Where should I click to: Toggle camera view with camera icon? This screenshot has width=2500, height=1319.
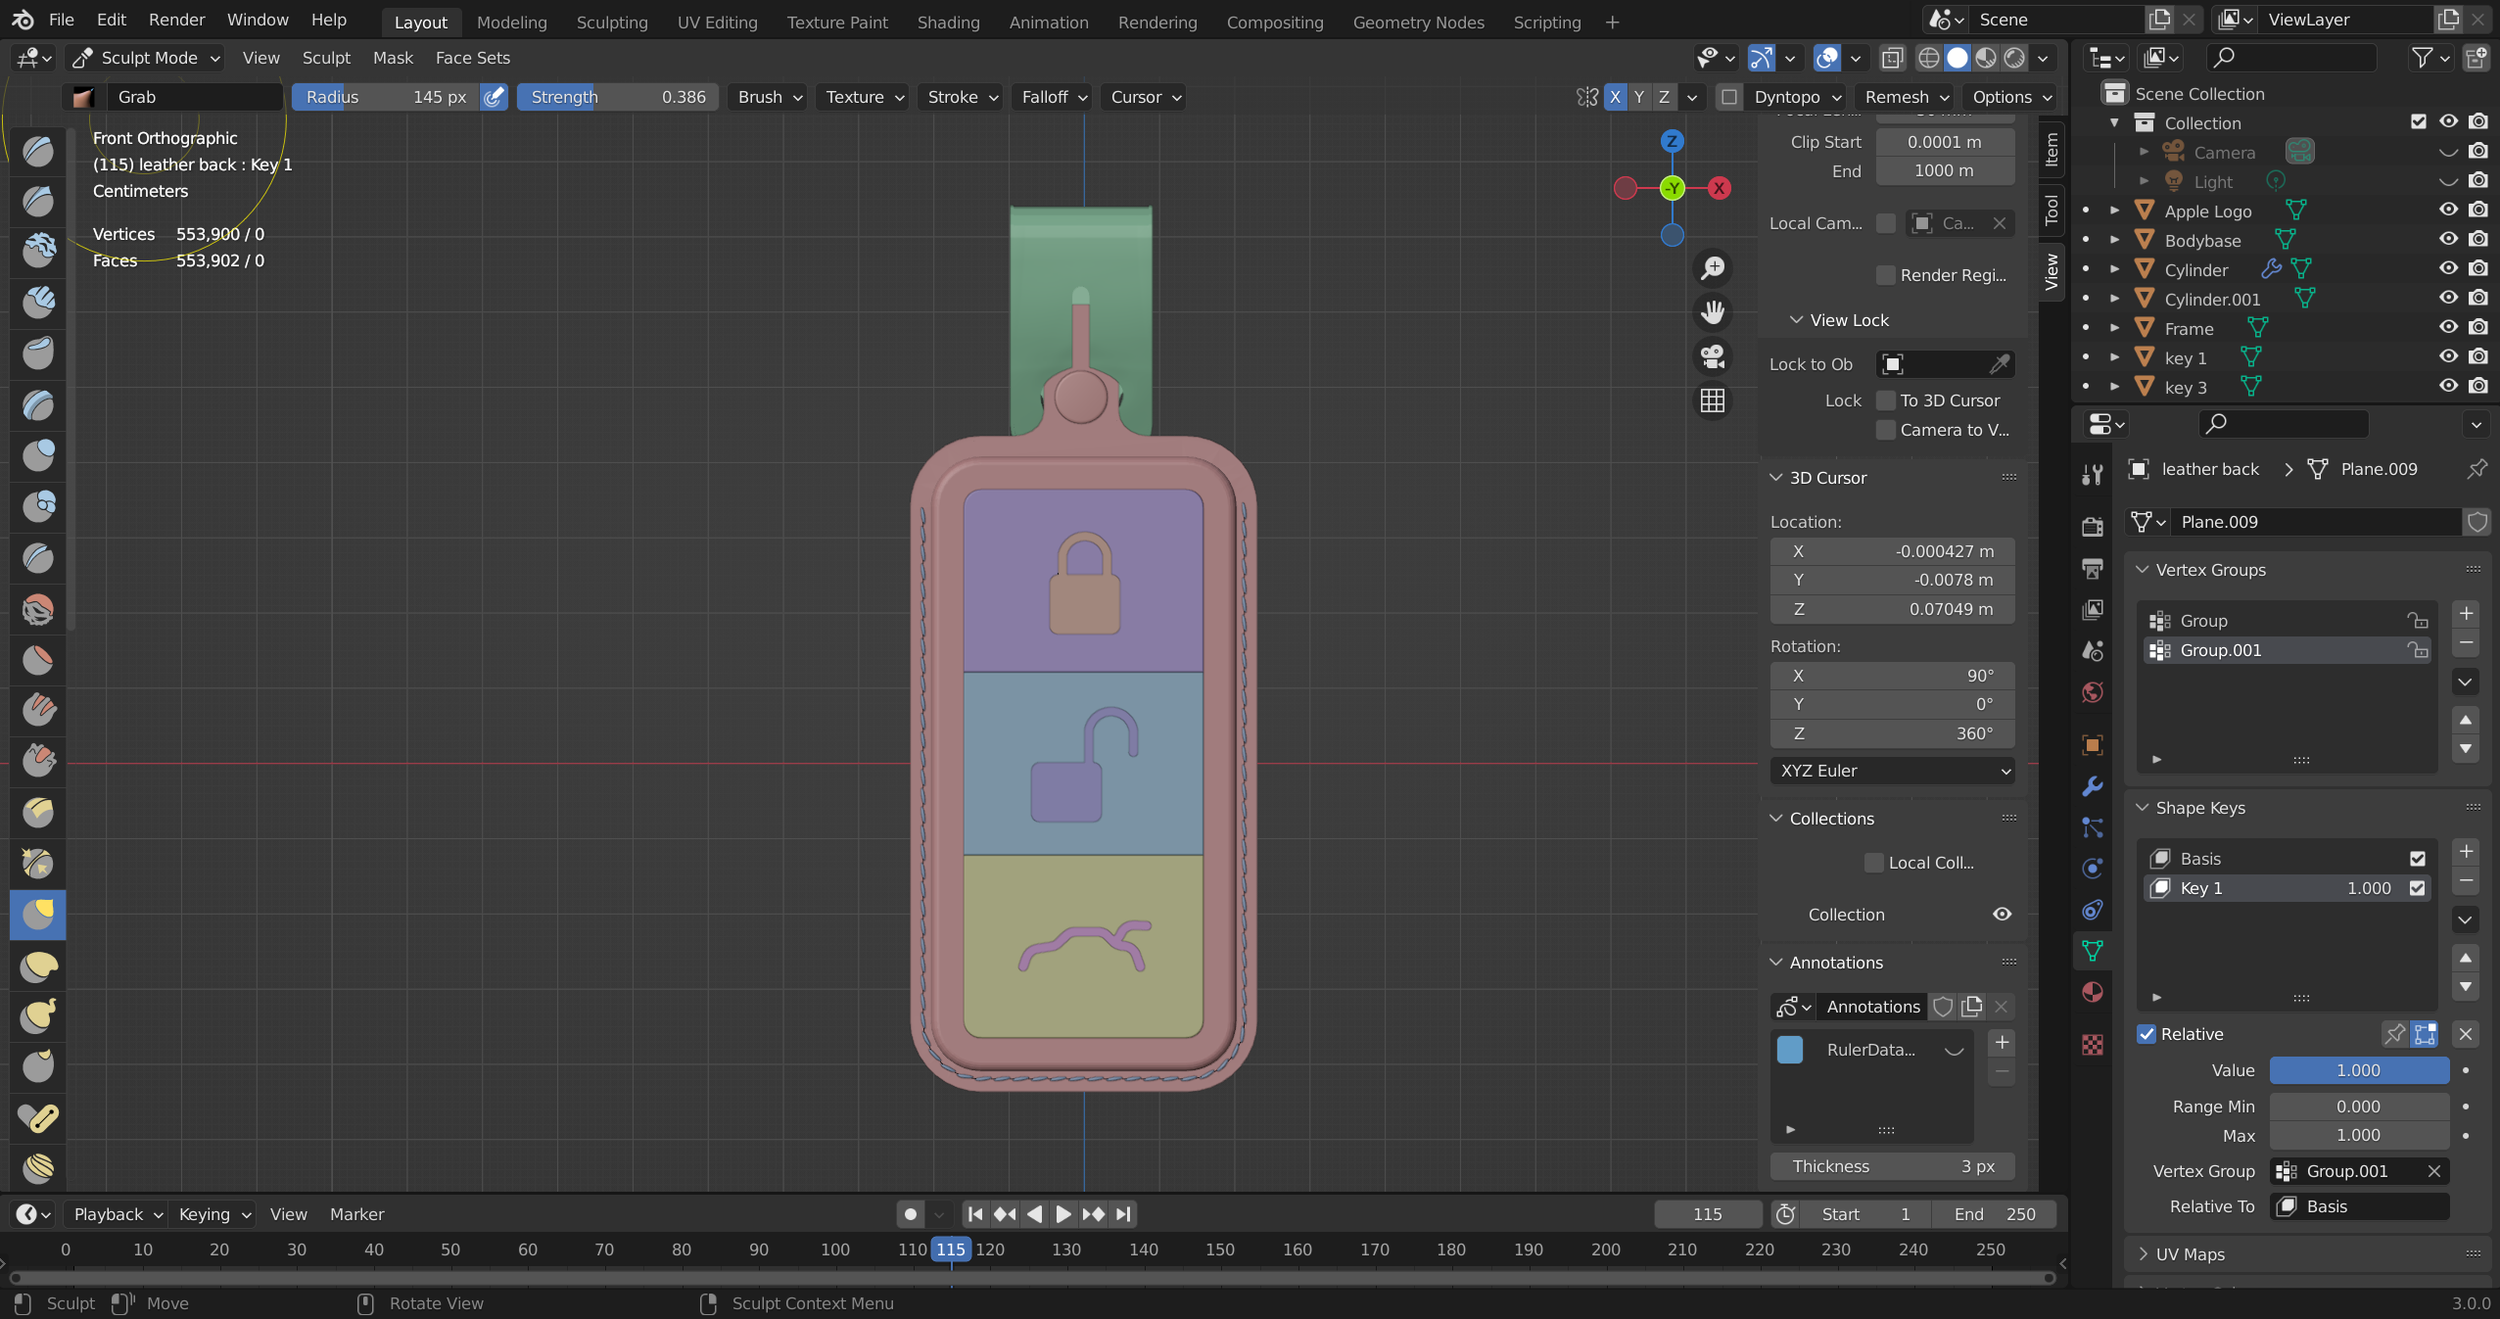1713,357
